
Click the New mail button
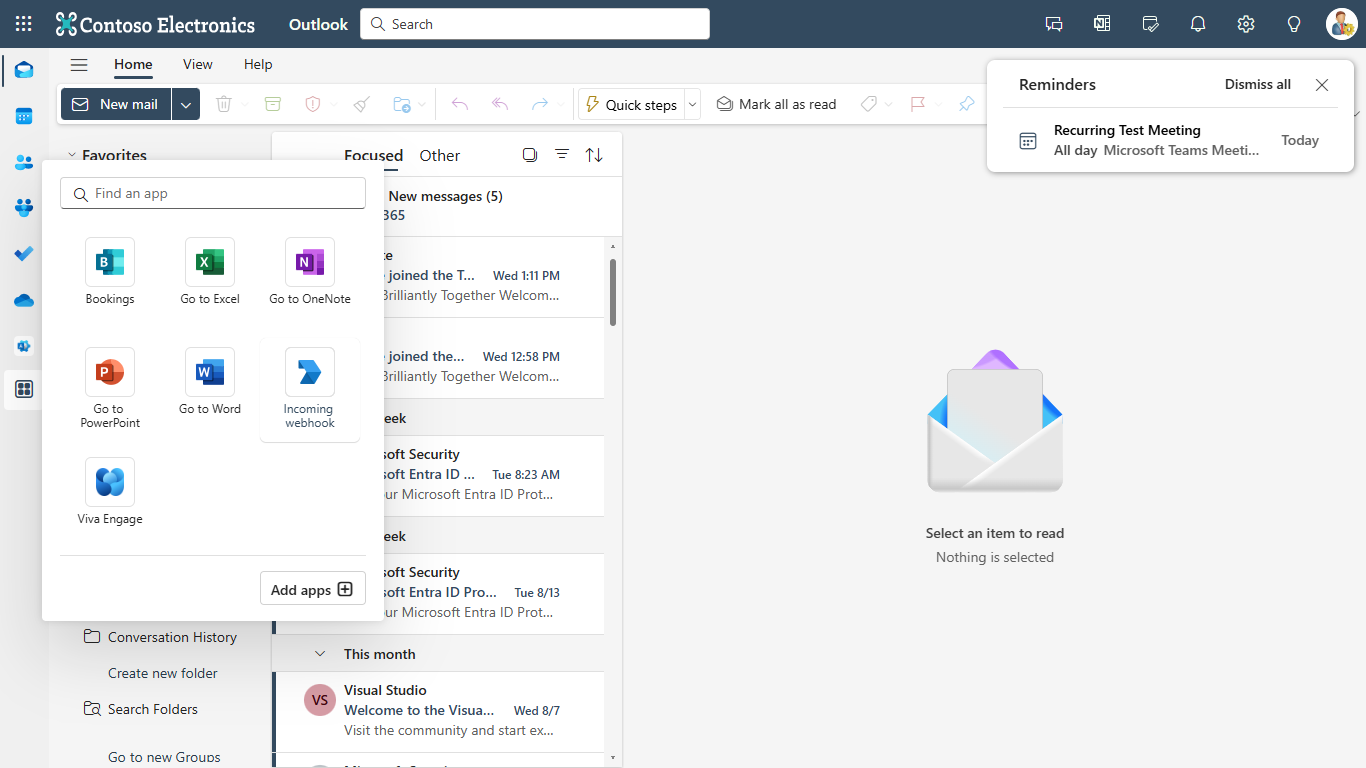coord(116,104)
